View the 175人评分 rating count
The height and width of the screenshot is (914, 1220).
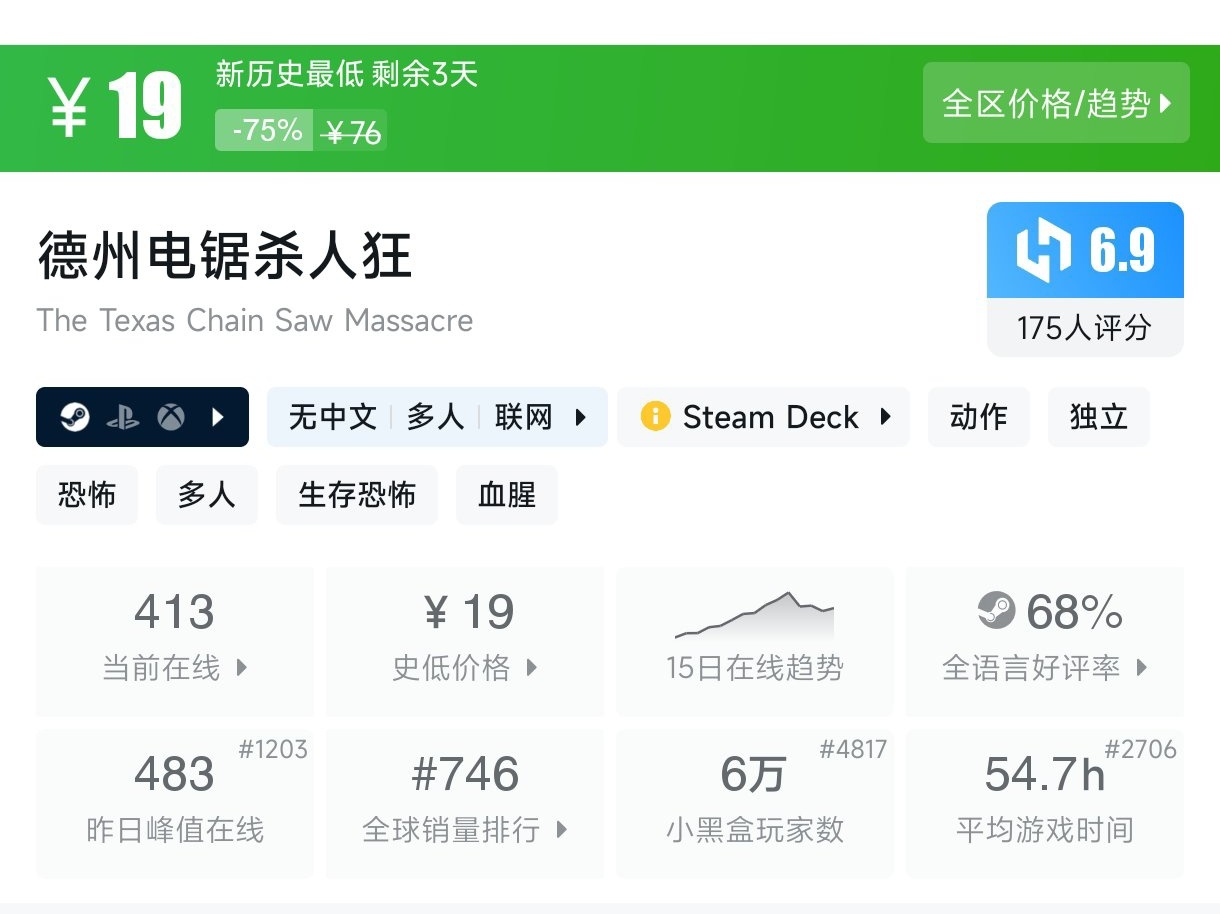point(1085,328)
